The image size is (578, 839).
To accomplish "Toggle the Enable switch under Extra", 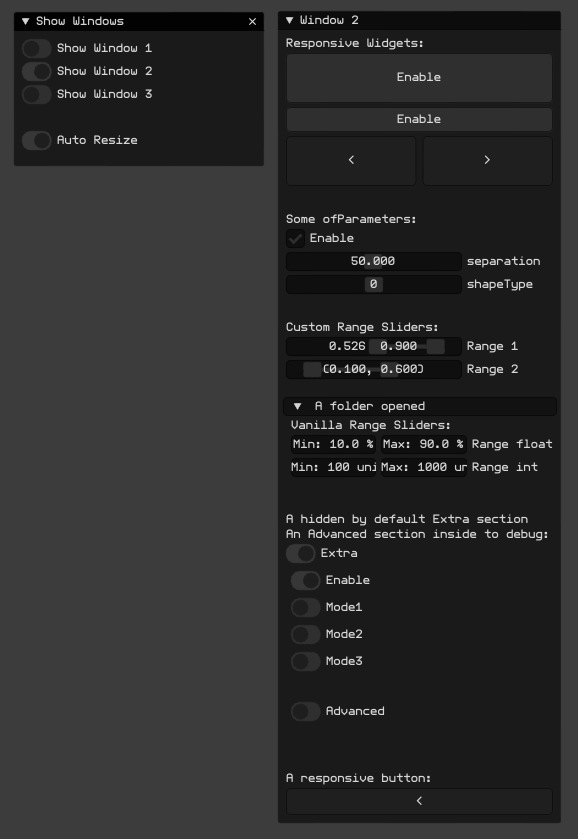I will coord(306,580).
